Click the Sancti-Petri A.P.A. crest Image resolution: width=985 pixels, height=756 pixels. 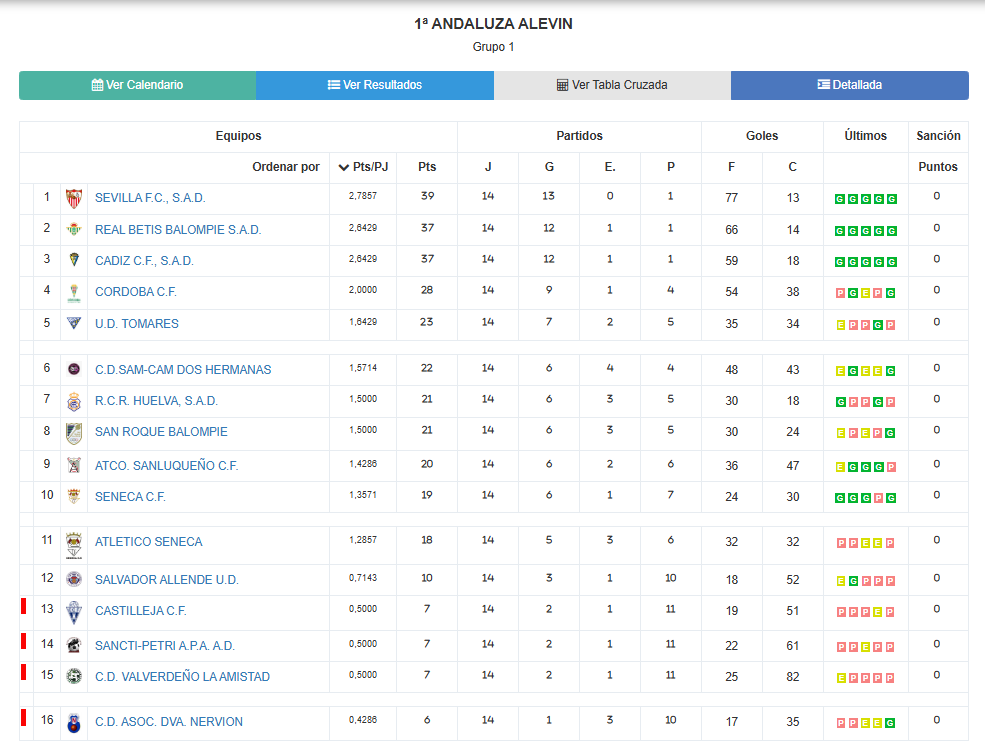[x=73, y=645]
